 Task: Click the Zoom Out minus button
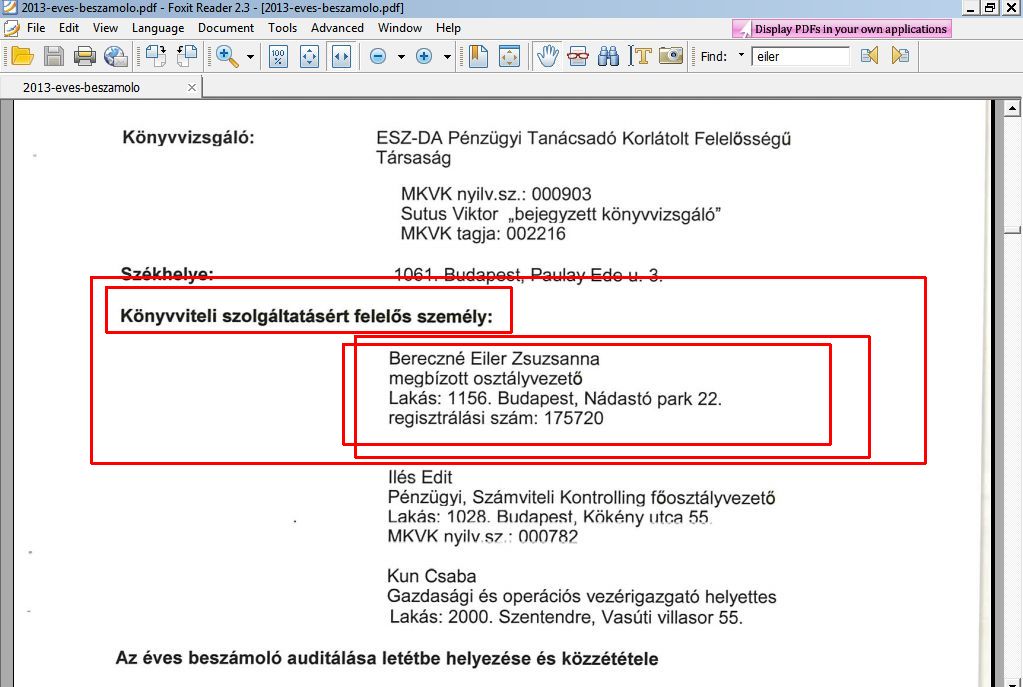pos(378,56)
